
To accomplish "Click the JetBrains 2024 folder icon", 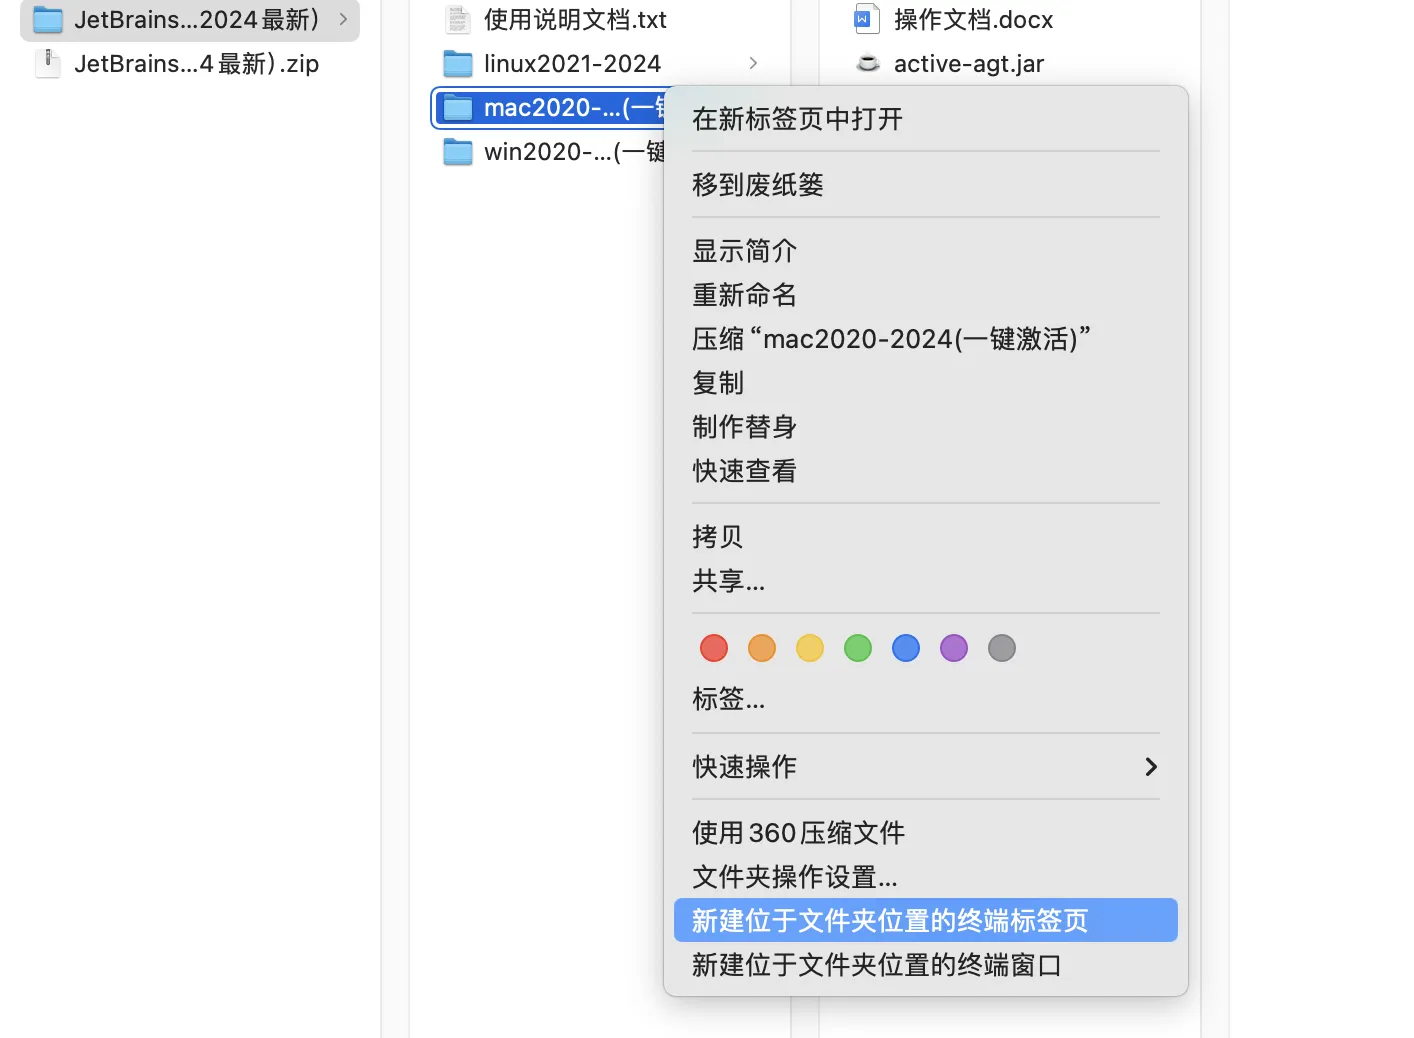I will click(48, 20).
